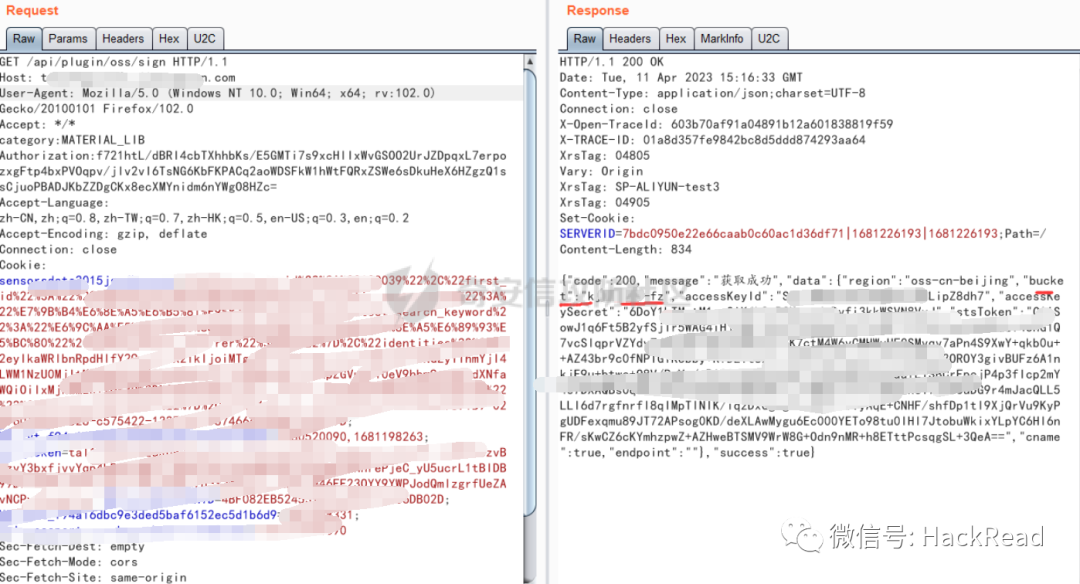Image resolution: width=1080 pixels, height=584 pixels.
Task: Open the Request Hex tab
Action: point(169,39)
